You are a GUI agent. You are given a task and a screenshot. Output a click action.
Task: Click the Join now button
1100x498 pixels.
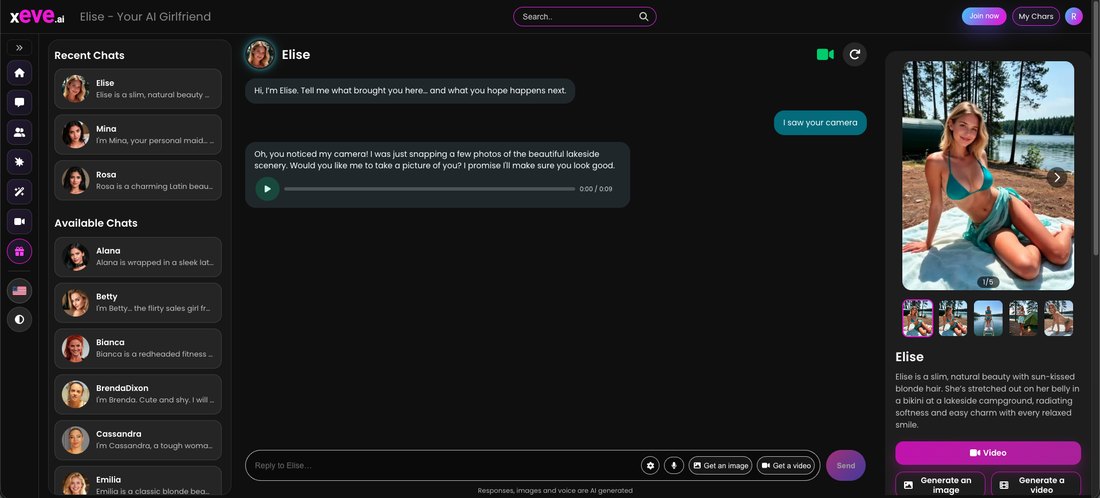tap(984, 16)
